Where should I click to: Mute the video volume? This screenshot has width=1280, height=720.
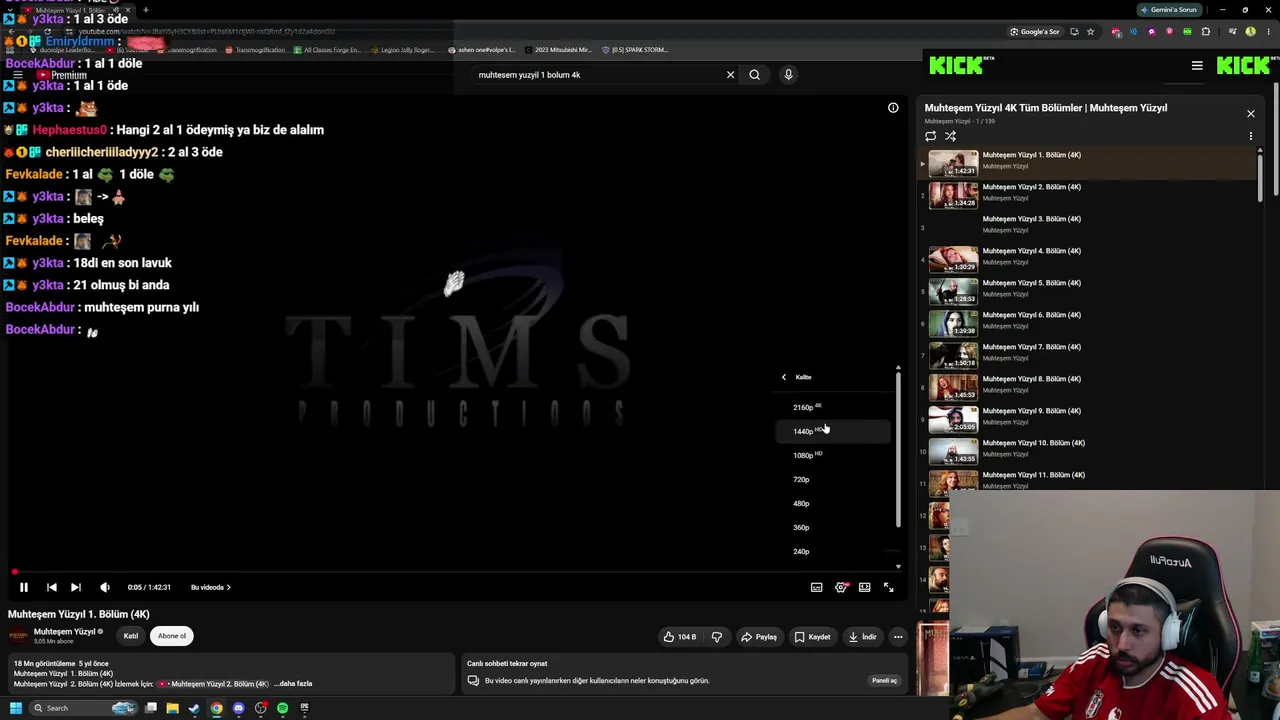[104, 587]
